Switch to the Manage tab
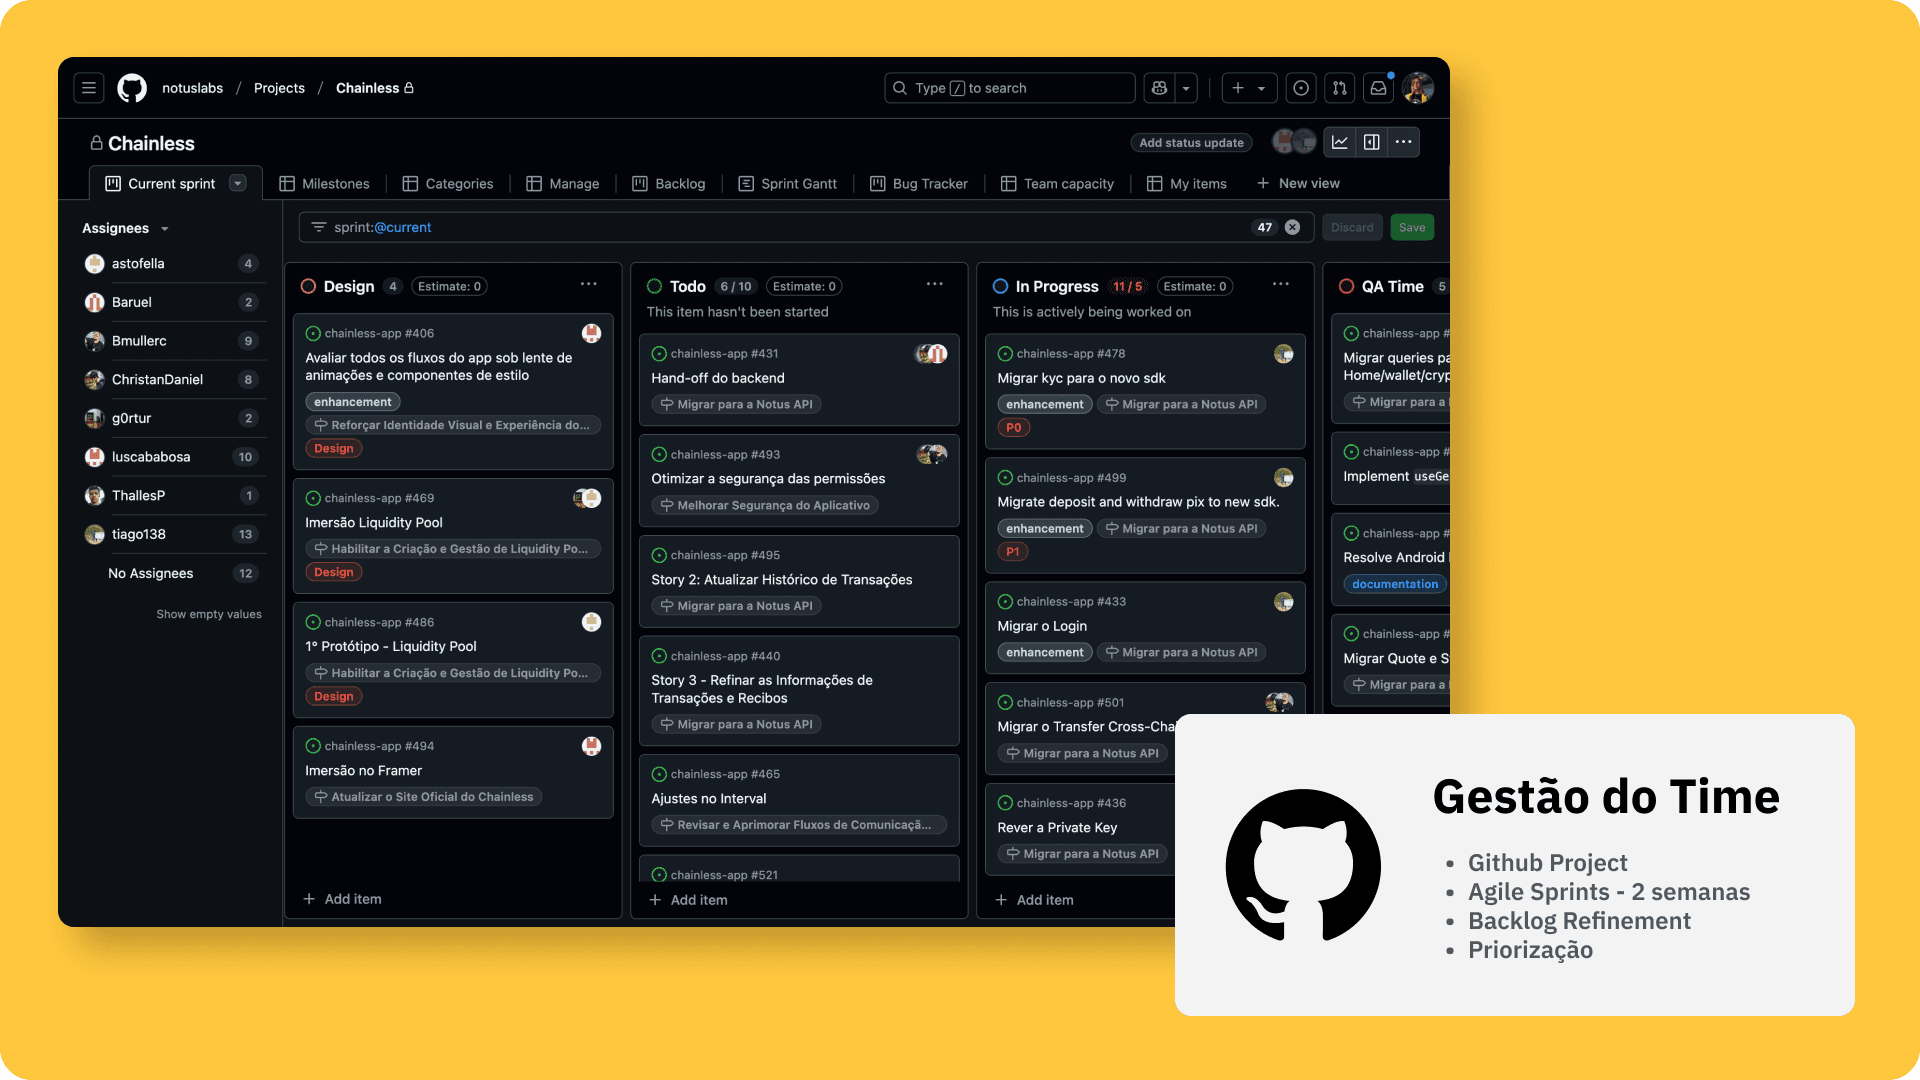Screen dimensions: 1920x1080 coord(563,184)
